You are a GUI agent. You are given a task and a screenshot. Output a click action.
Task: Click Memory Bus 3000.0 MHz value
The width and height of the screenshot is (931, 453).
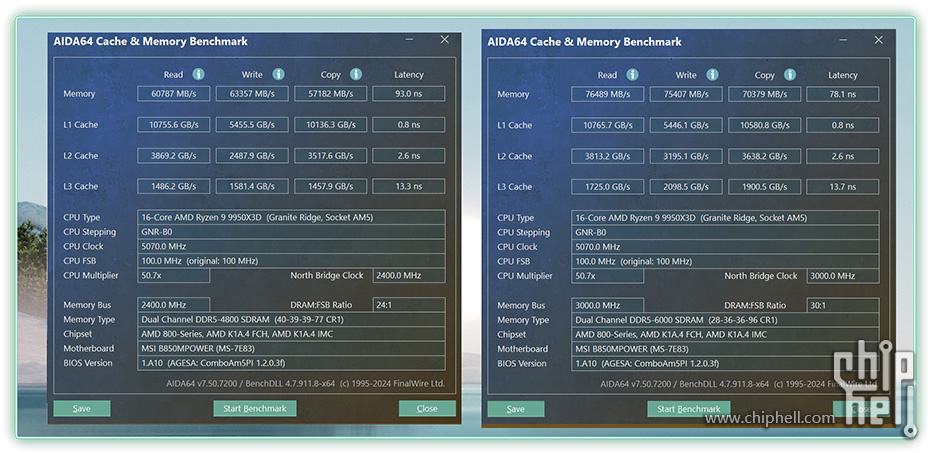[x=607, y=305]
